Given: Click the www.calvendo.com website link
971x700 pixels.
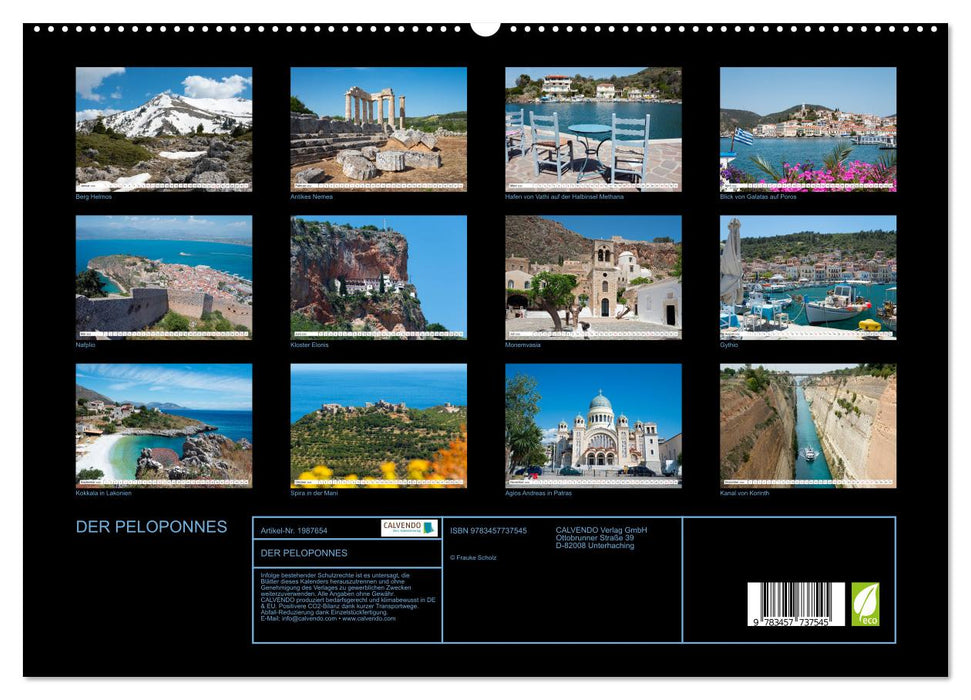Looking at the screenshot, I should (x=370, y=618).
